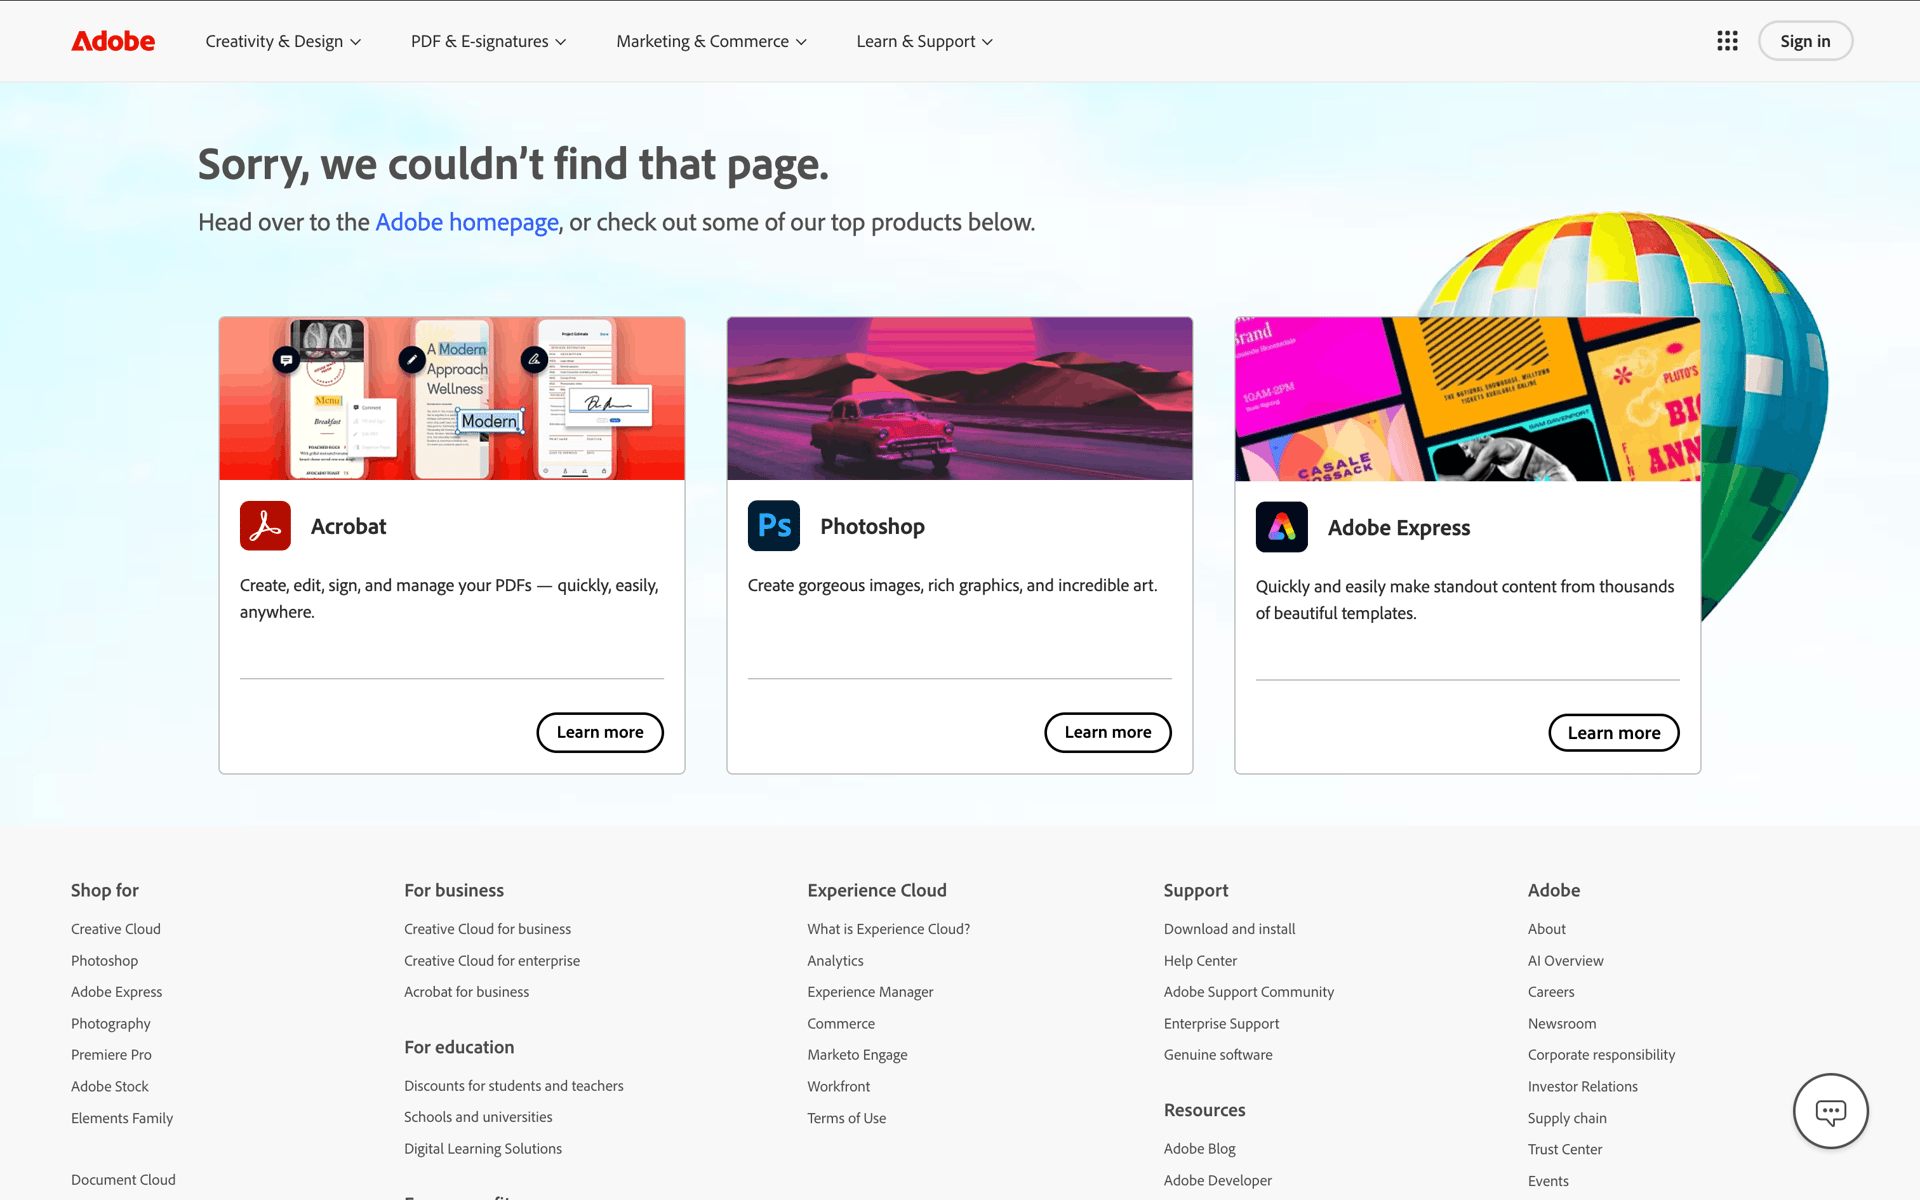Open the About link under Adobe
1920x1200 pixels.
pos(1547,929)
